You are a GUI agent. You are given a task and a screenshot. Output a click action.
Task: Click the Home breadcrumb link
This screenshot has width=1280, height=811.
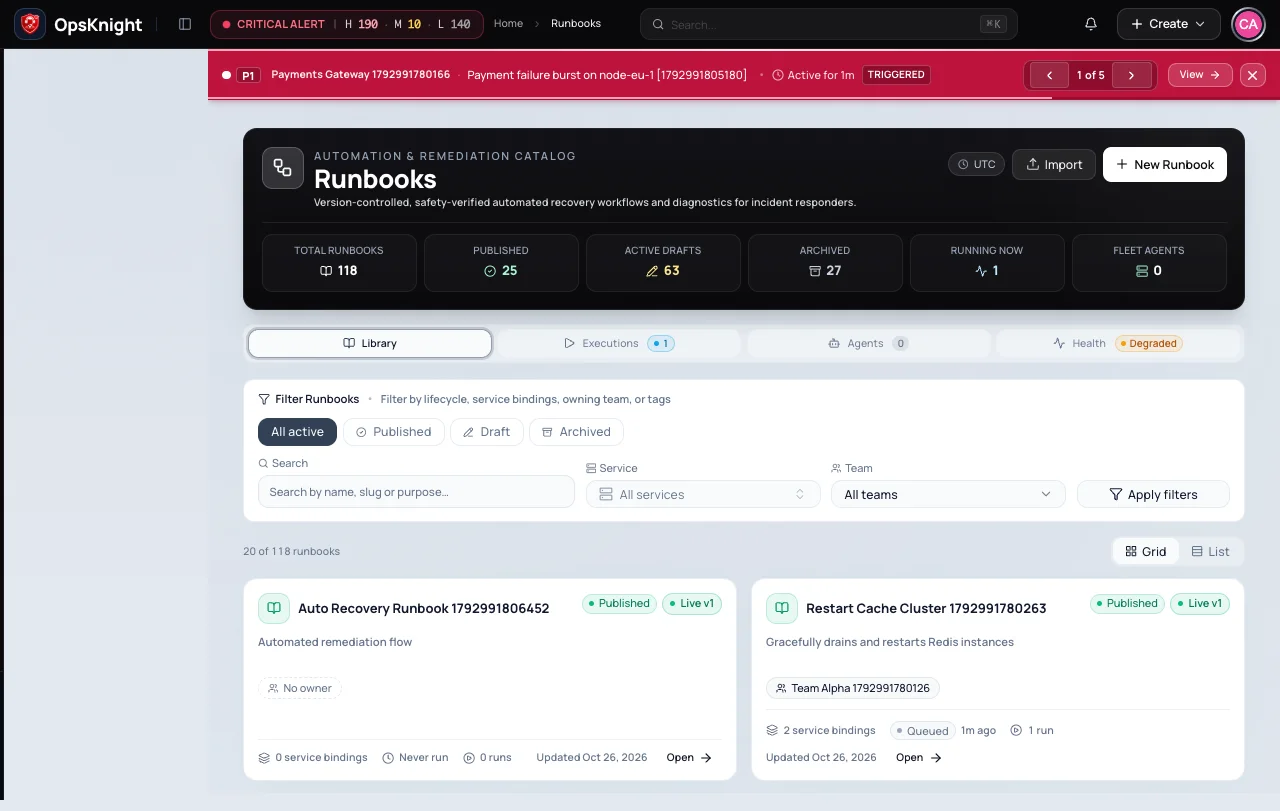508,24
